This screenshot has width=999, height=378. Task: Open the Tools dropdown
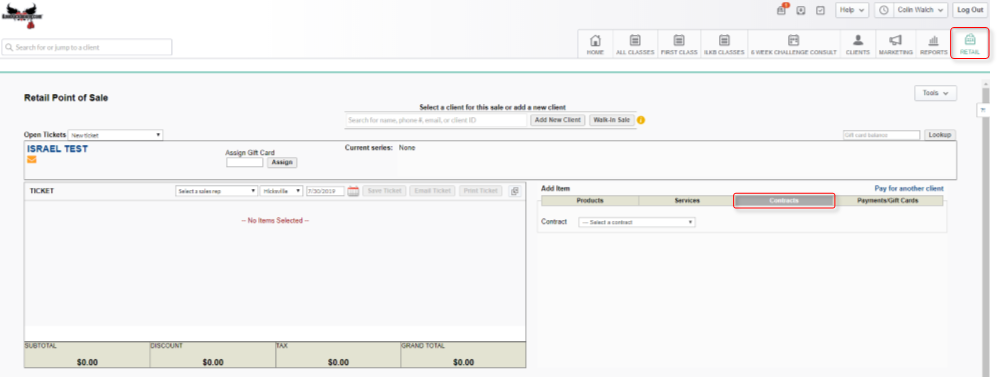[x=935, y=93]
